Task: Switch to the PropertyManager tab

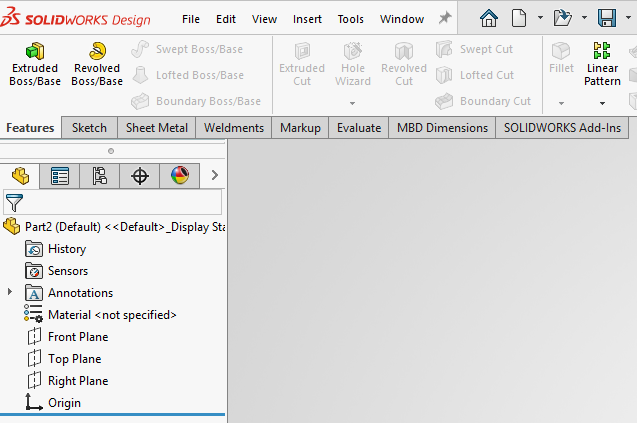Action: point(60,176)
